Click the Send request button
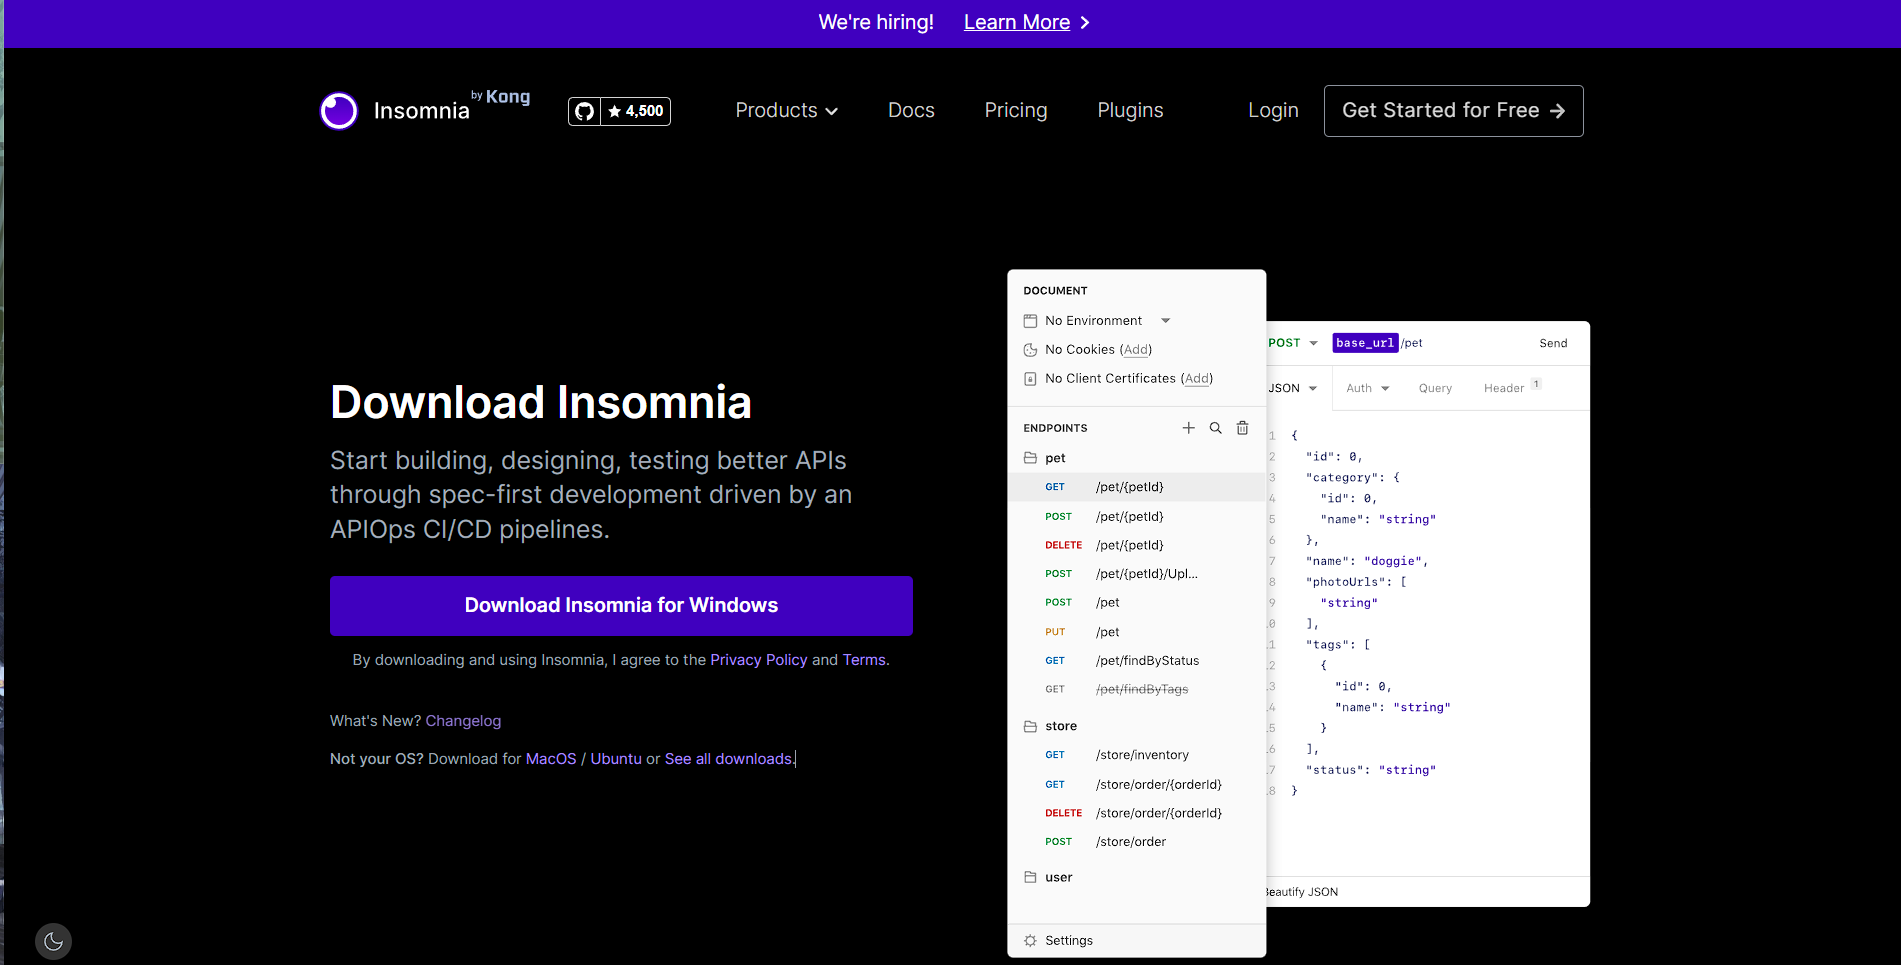Image resolution: width=1901 pixels, height=965 pixels. pos(1553,343)
